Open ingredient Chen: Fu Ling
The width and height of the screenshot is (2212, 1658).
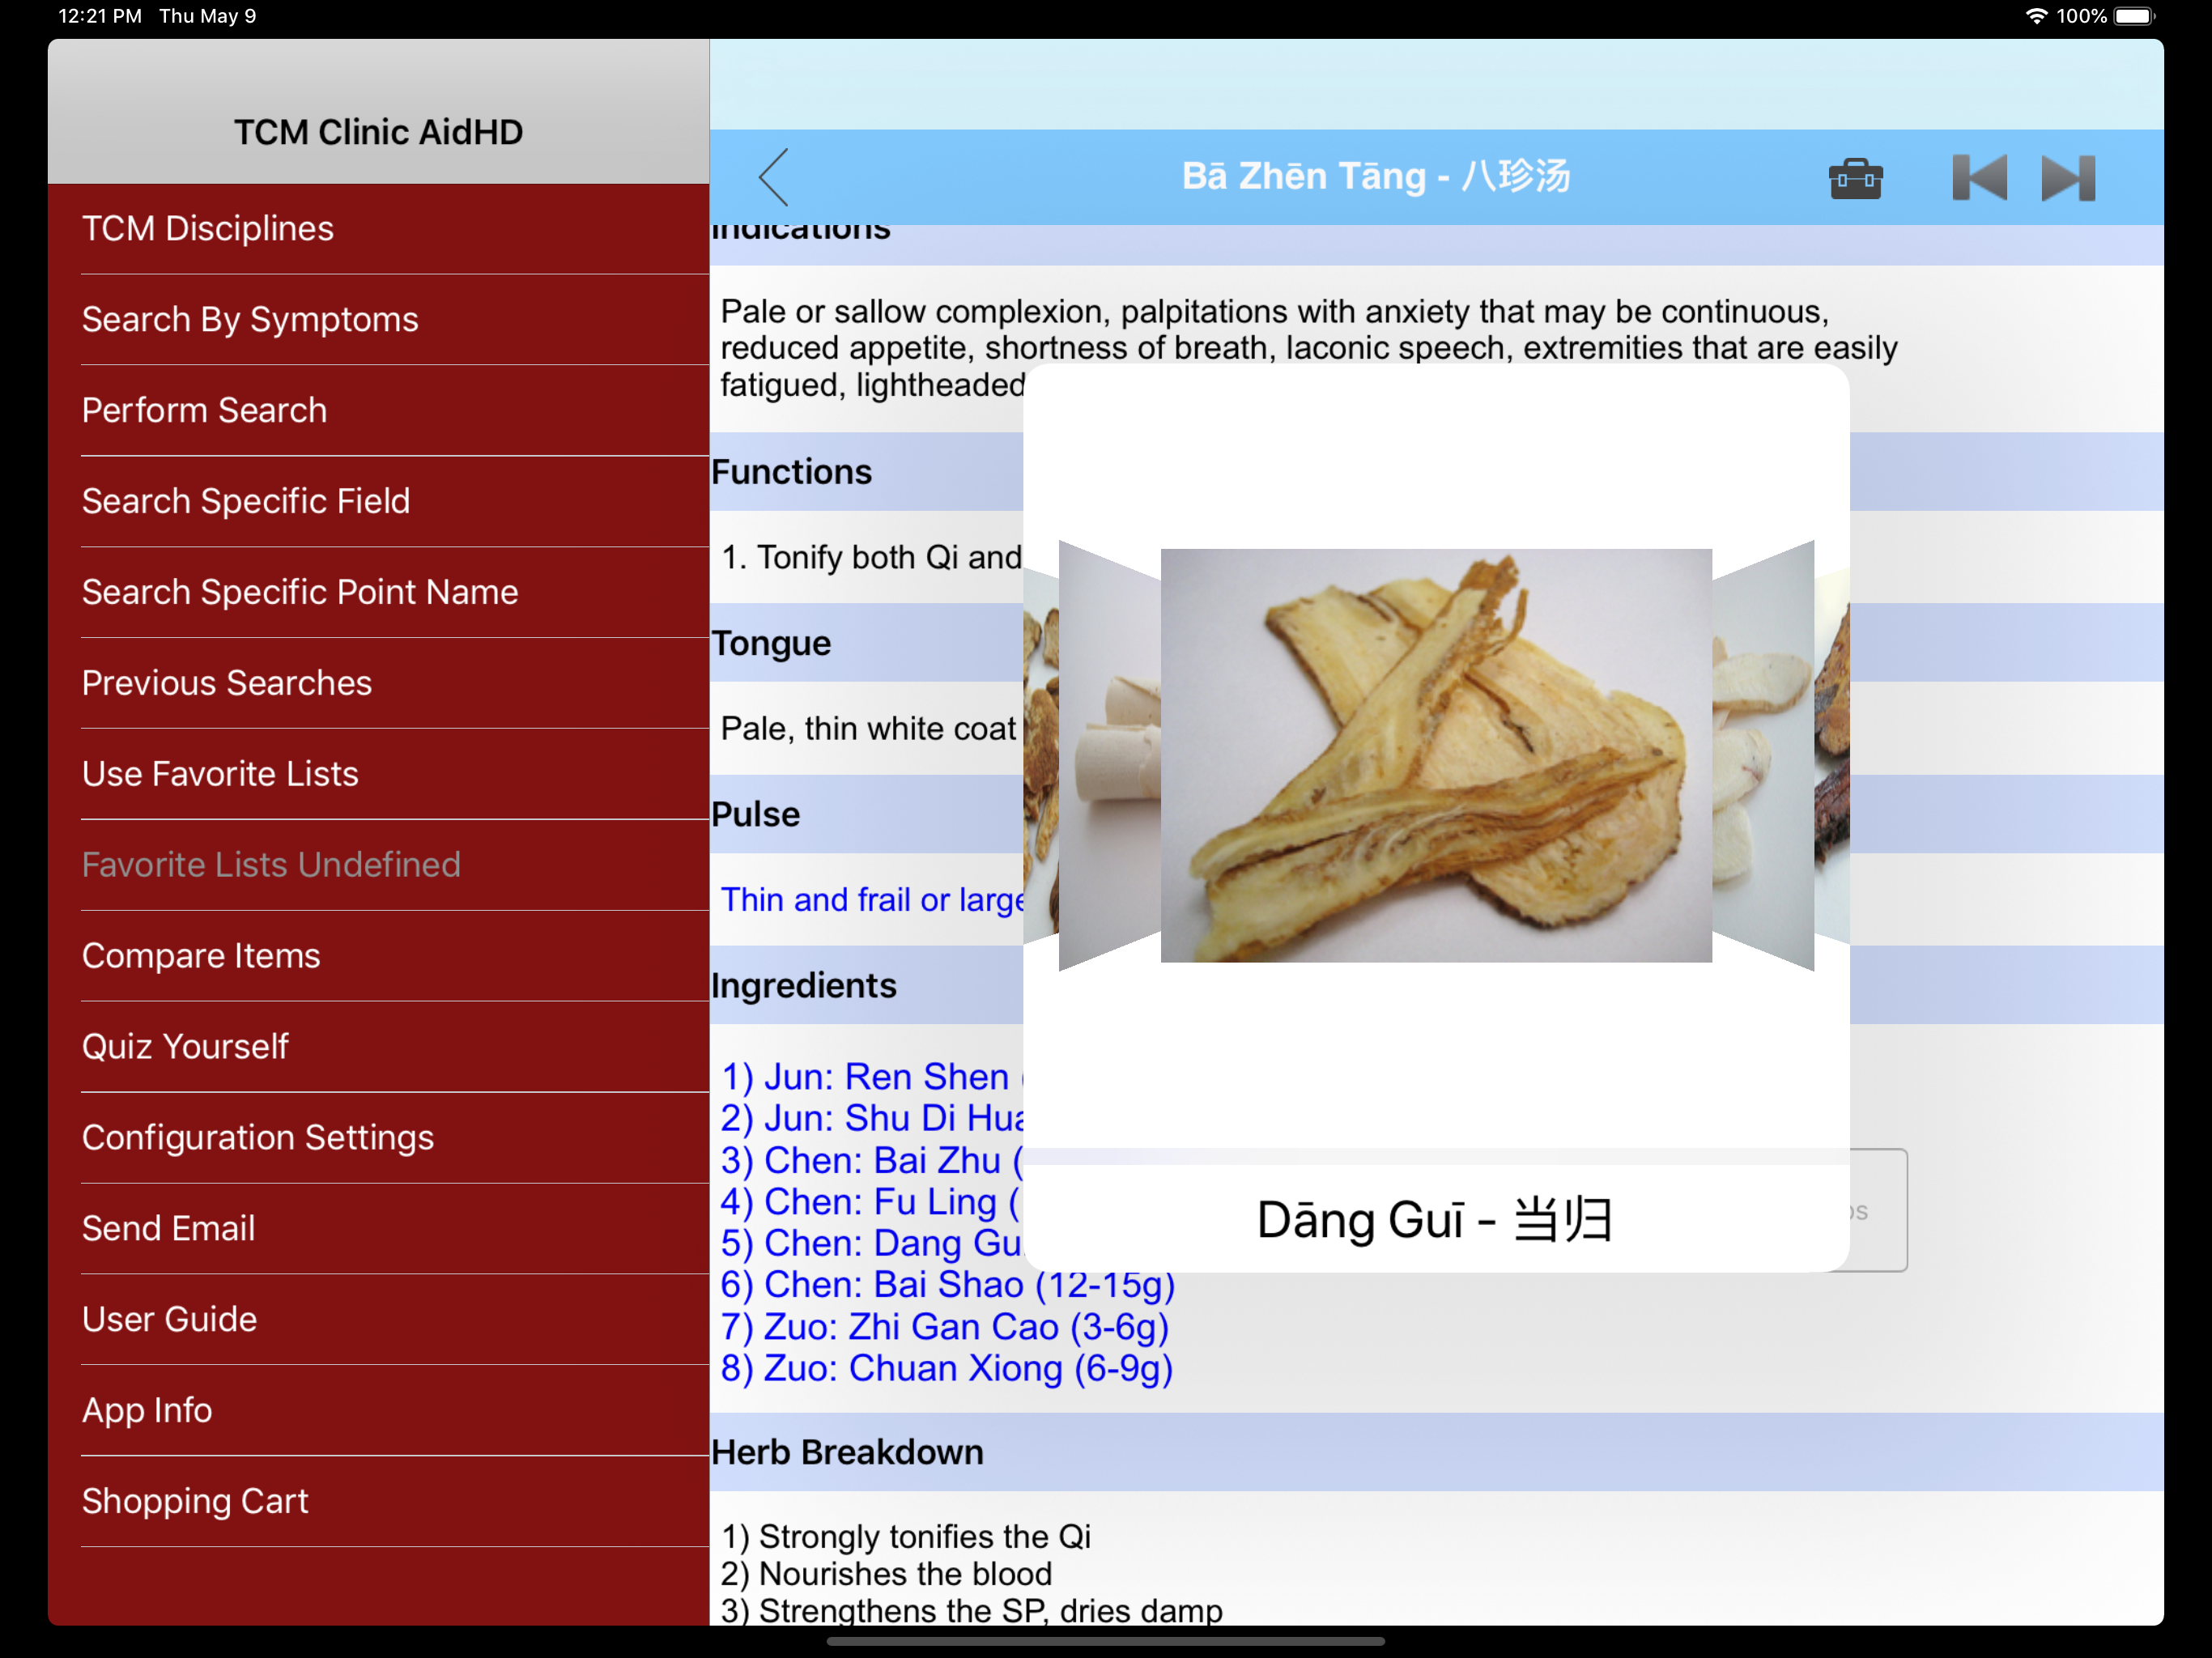coord(870,1203)
